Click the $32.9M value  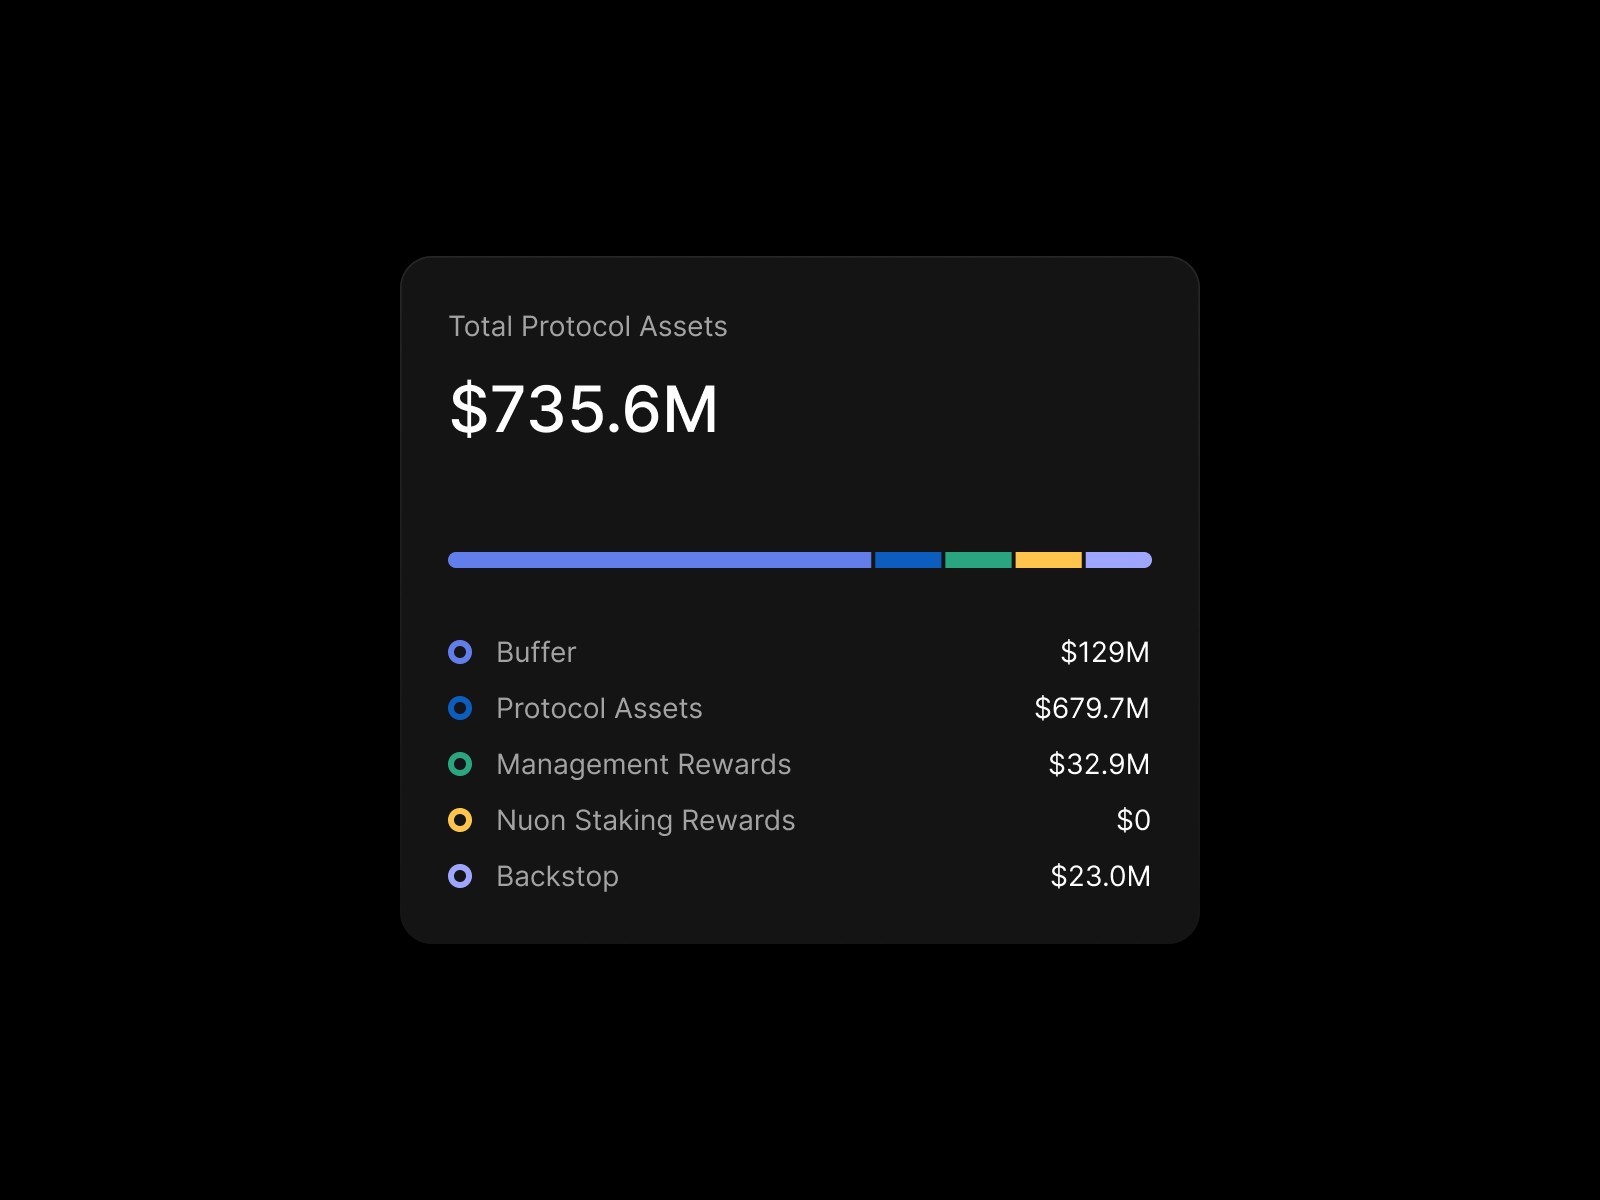point(1099,764)
